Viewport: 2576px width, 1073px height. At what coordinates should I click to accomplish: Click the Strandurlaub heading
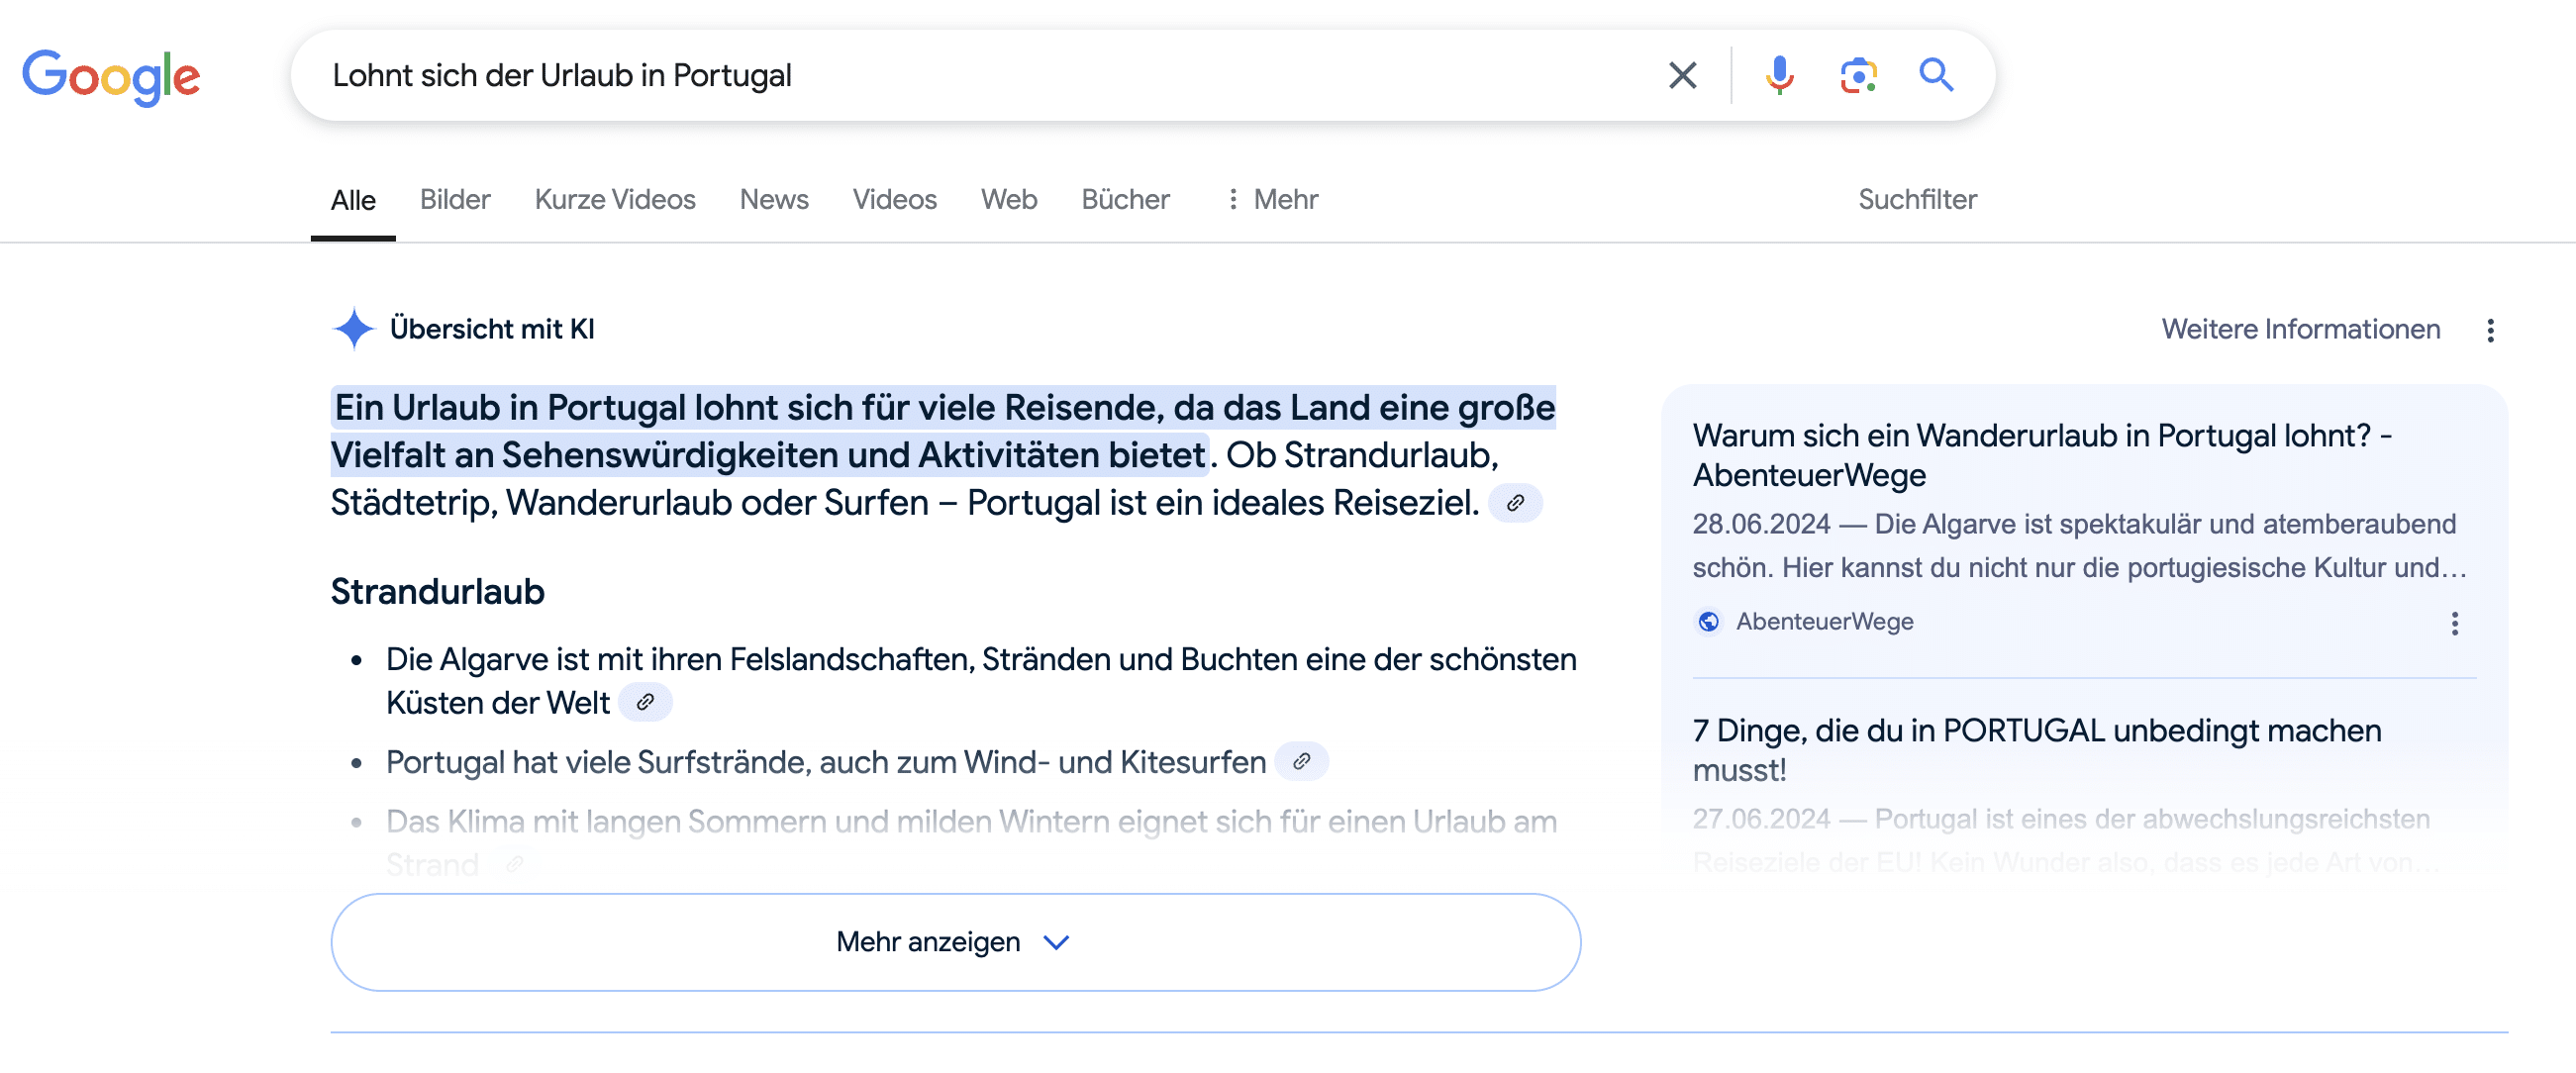(x=438, y=592)
